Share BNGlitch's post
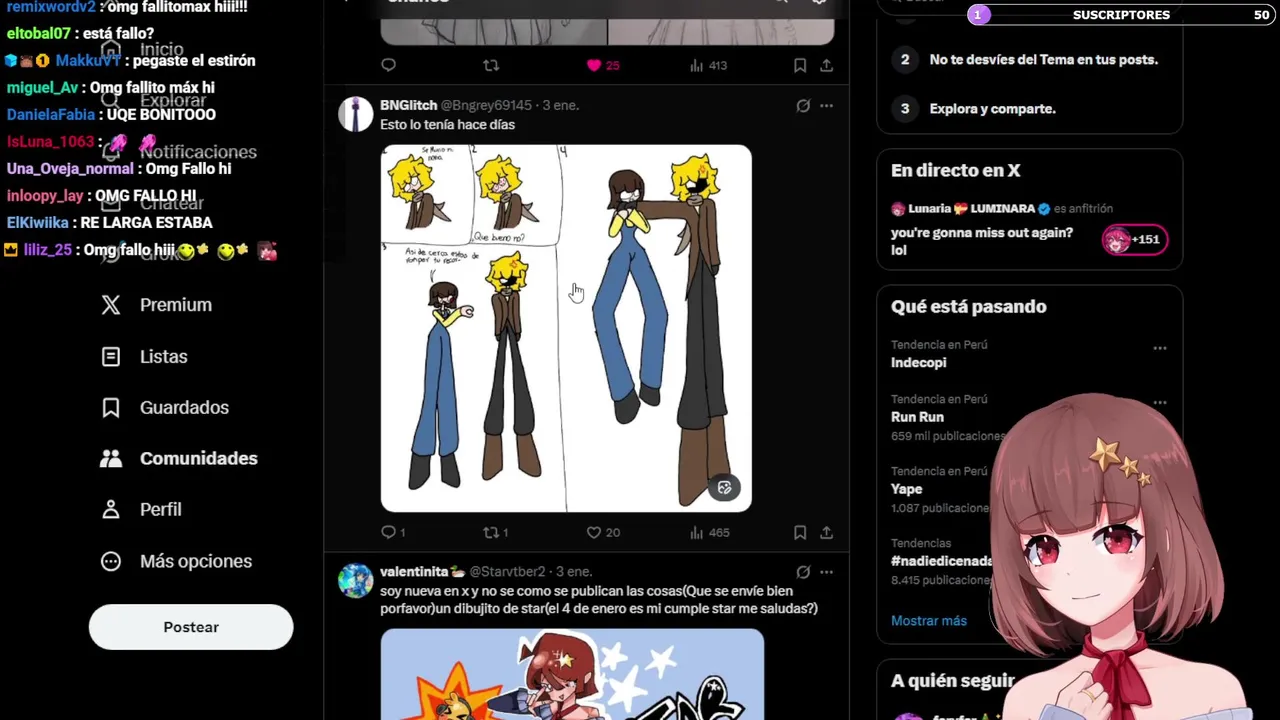Image resolution: width=1280 pixels, height=720 pixels. (827, 533)
